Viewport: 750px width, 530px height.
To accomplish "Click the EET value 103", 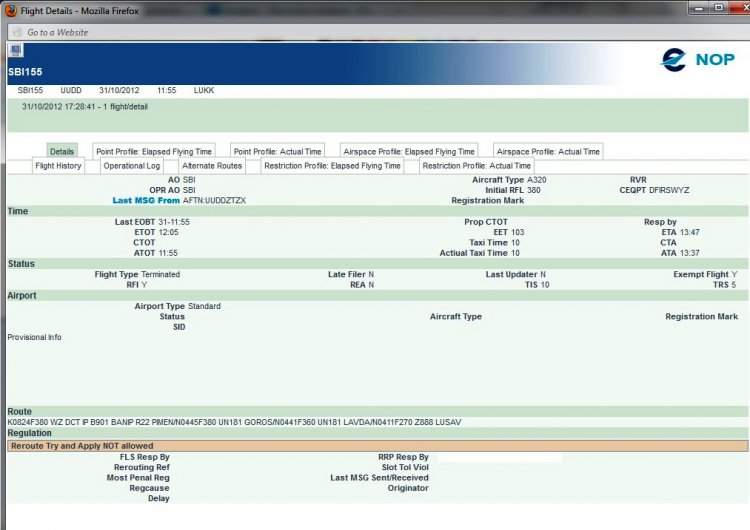I will [518, 232].
